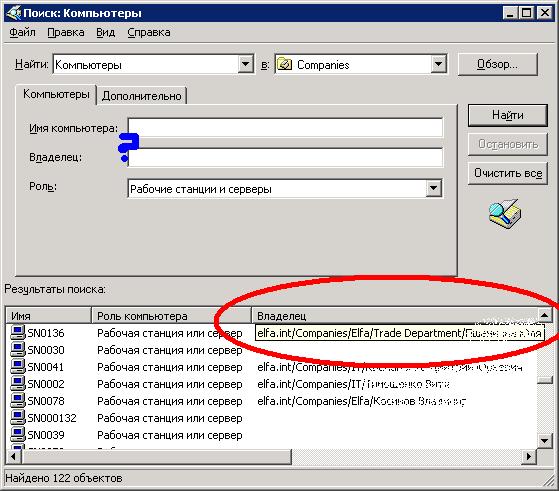Minimize the Поиск: Компьютеры window
The image size is (559, 491).
click(x=510, y=13)
